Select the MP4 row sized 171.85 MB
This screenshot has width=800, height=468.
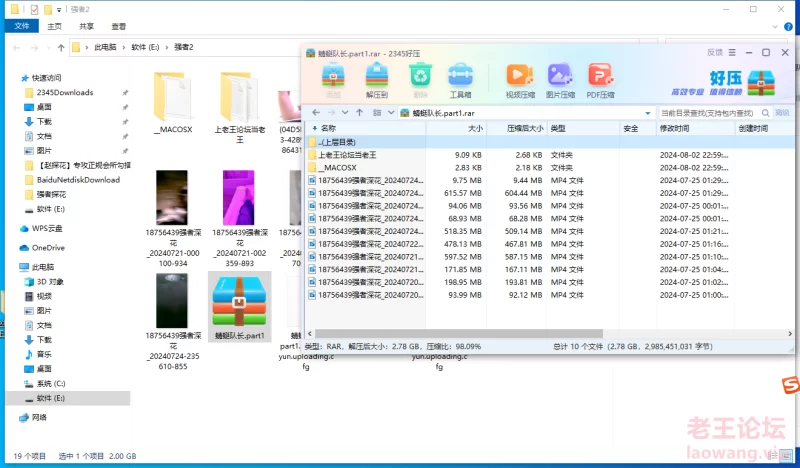549,269
